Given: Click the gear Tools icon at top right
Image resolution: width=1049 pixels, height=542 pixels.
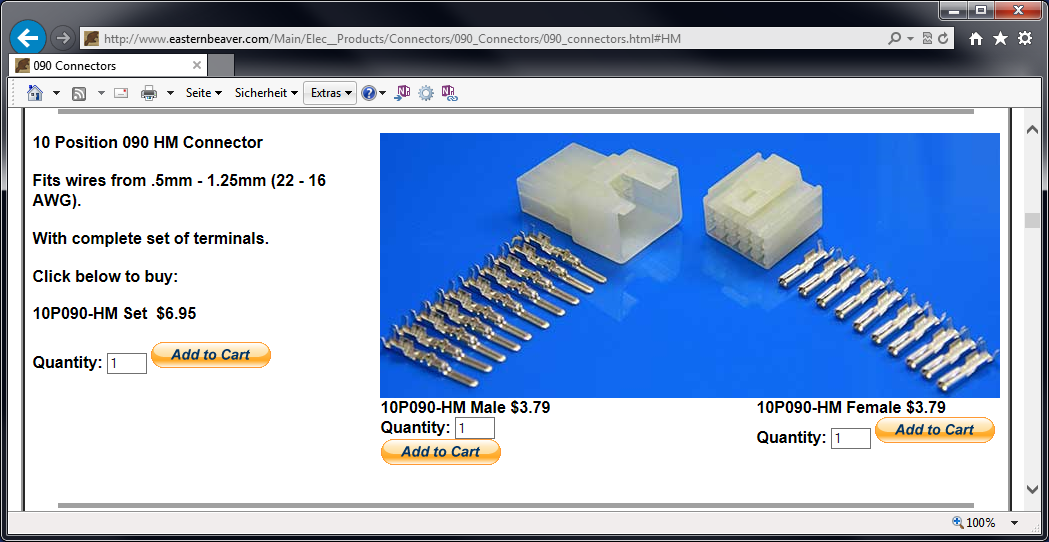Looking at the screenshot, I should pyautogui.click(x=1025, y=38).
